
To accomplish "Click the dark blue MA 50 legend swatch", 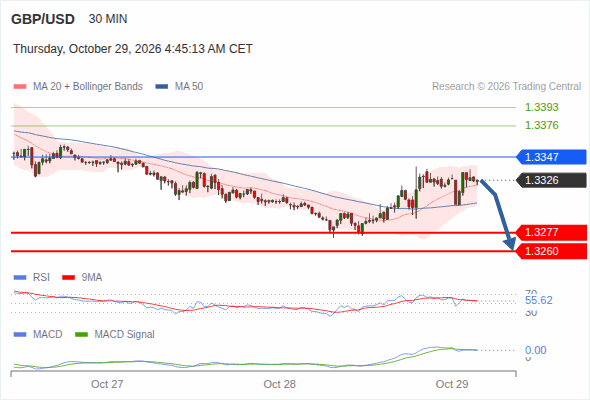I will 162,87.
